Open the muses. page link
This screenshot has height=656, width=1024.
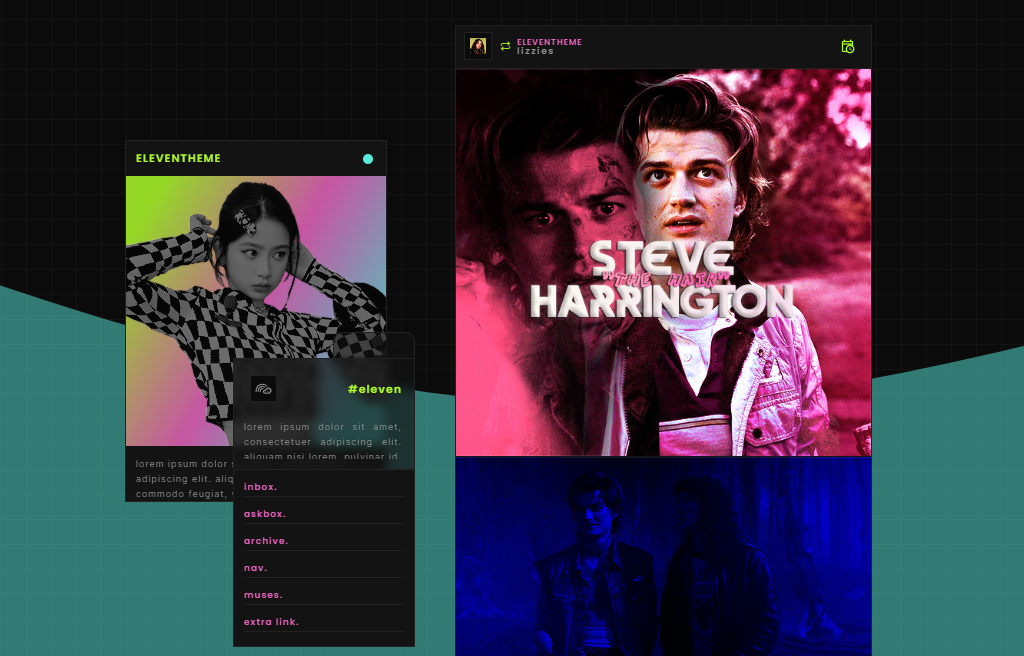coord(262,595)
